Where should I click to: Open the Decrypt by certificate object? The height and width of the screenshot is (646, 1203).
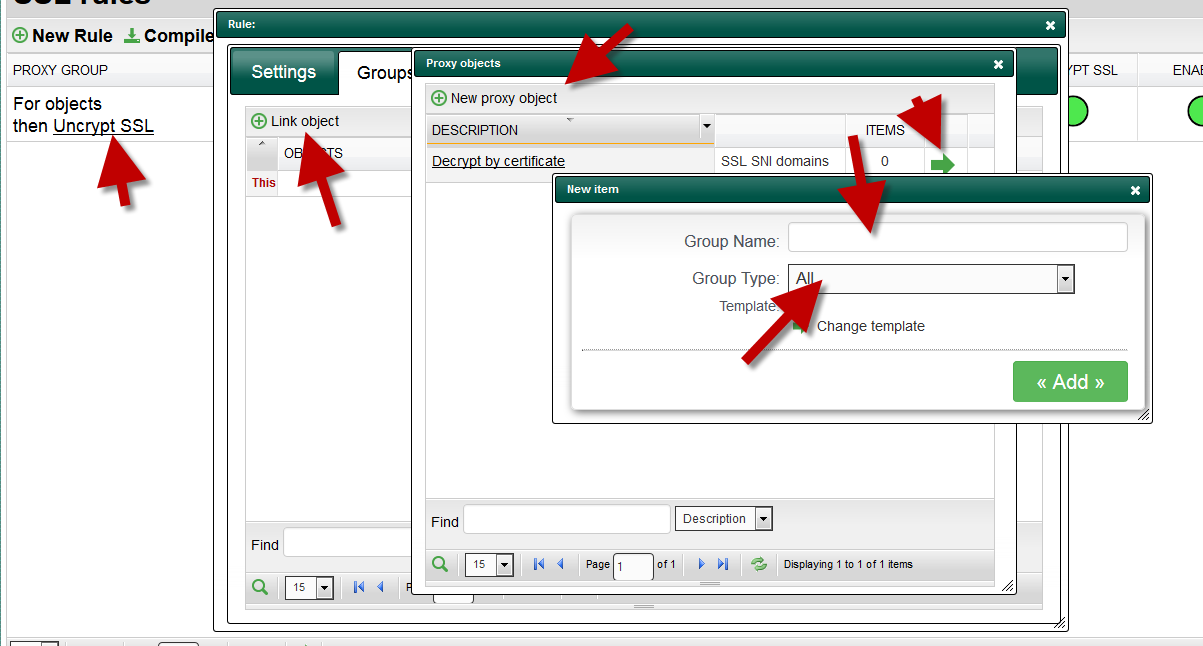498,161
